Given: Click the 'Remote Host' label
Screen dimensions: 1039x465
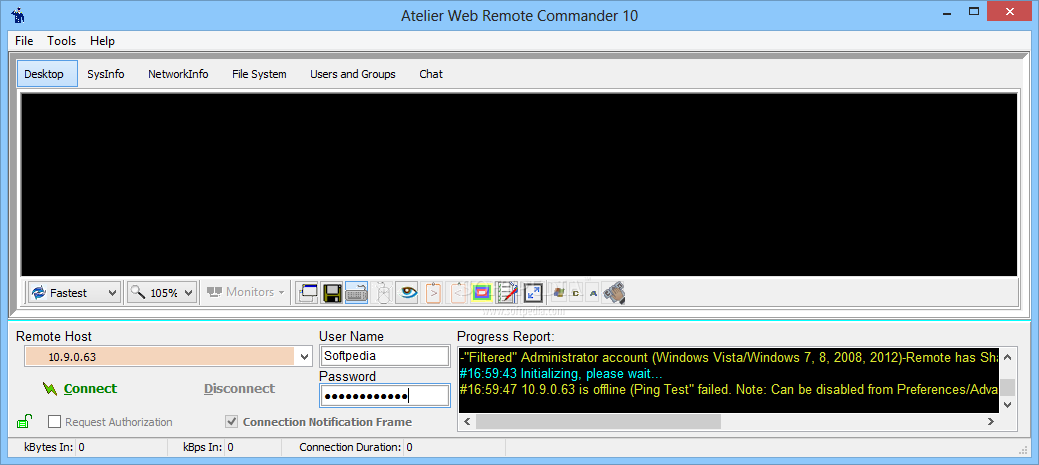Looking at the screenshot, I should point(54,336).
